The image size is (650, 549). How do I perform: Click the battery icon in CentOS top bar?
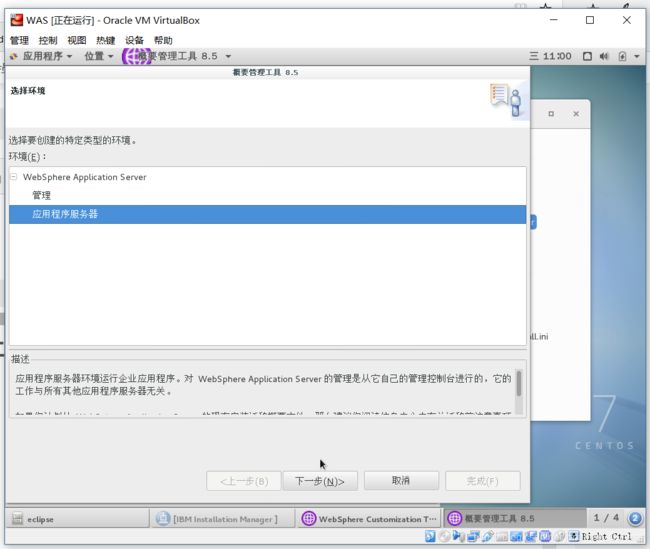click(622, 56)
